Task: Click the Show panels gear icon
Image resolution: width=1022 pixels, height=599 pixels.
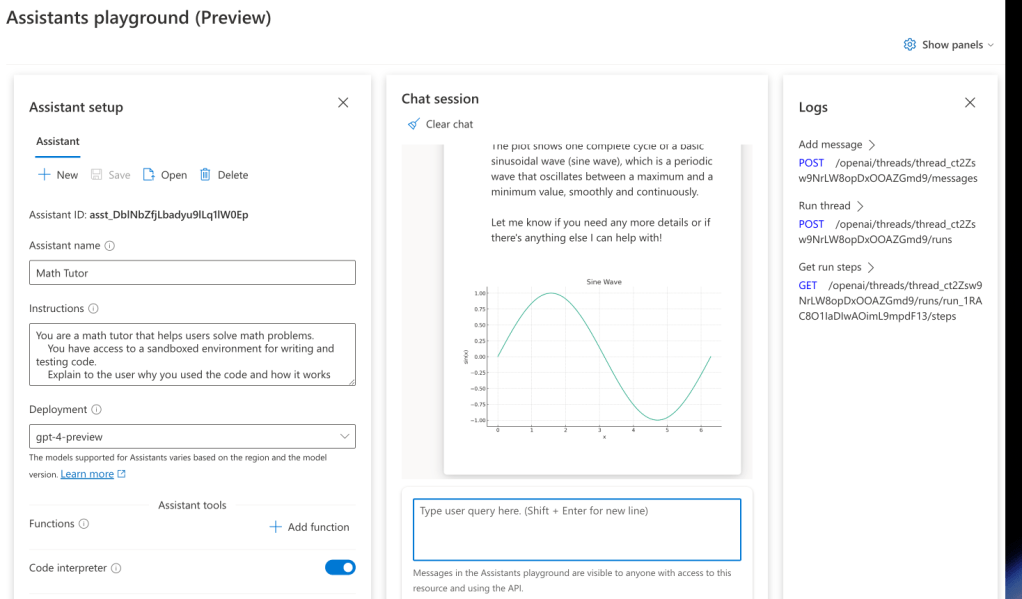Action: click(x=909, y=45)
